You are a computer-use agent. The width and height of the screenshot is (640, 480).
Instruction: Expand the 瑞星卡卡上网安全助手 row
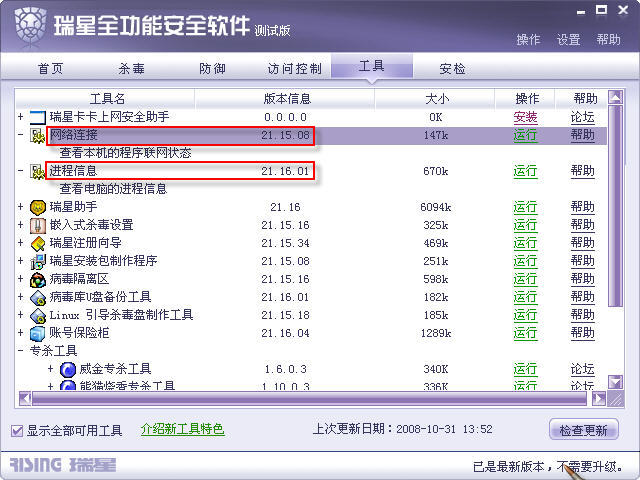point(20,117)
